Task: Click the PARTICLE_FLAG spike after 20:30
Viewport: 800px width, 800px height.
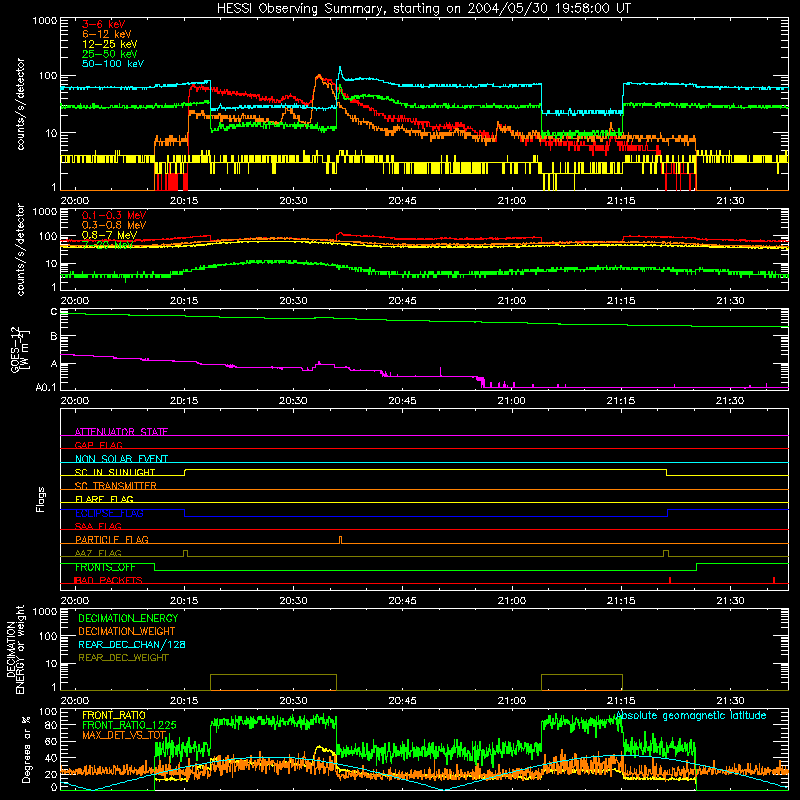Action: 340,540
